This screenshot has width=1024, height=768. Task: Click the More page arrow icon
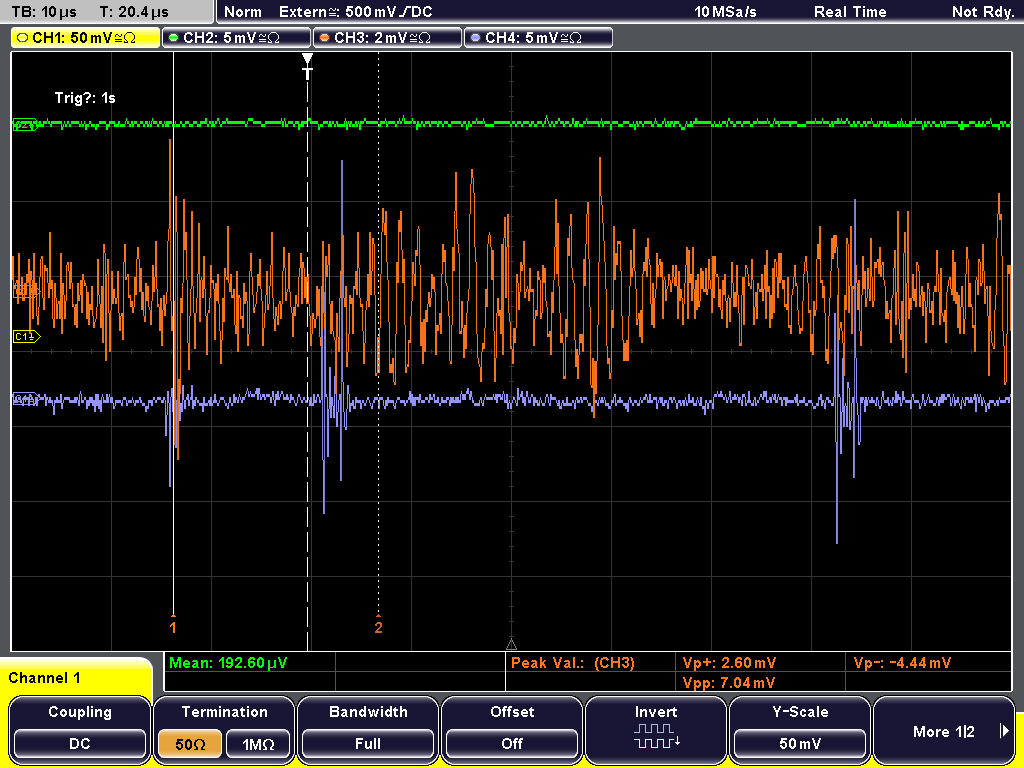point(1004,731)
